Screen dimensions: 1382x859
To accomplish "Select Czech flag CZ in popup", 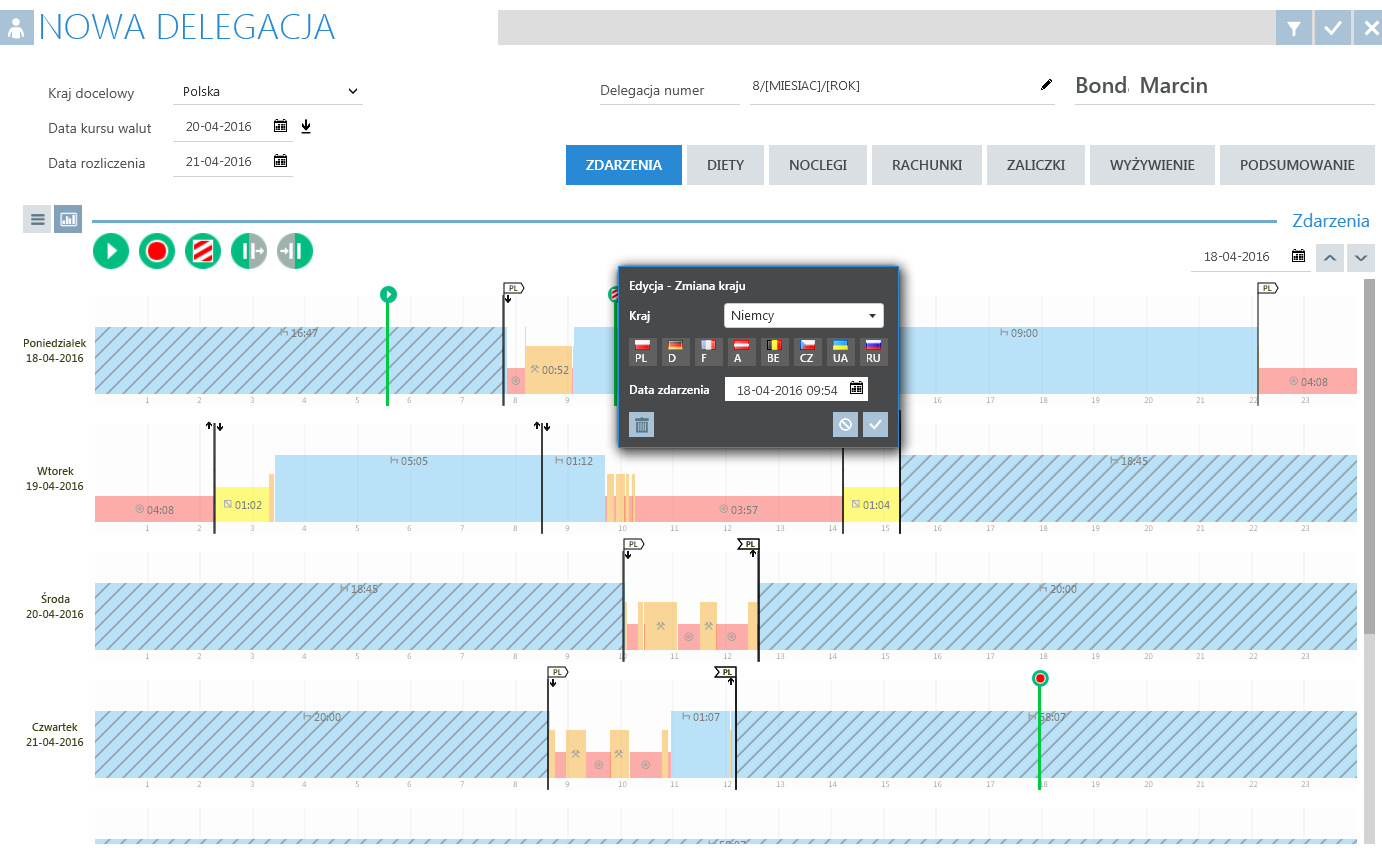I will (x=807, y=351).
